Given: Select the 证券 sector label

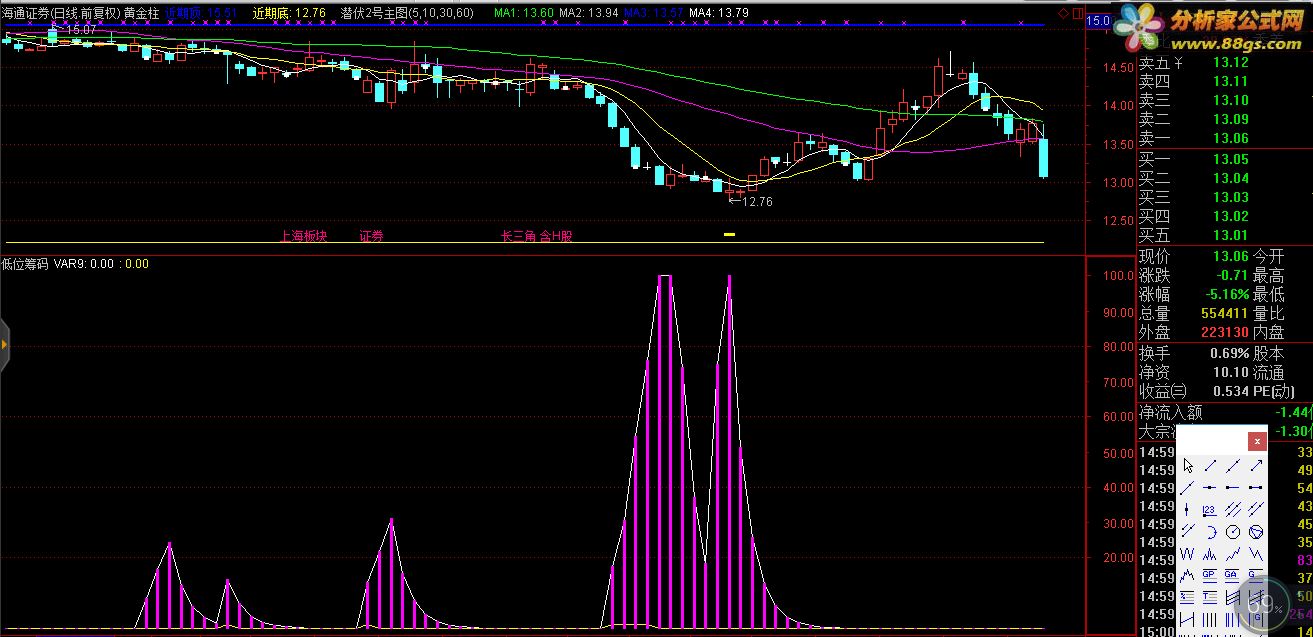Looking at the screenshot, I should (x=371, y=237).
